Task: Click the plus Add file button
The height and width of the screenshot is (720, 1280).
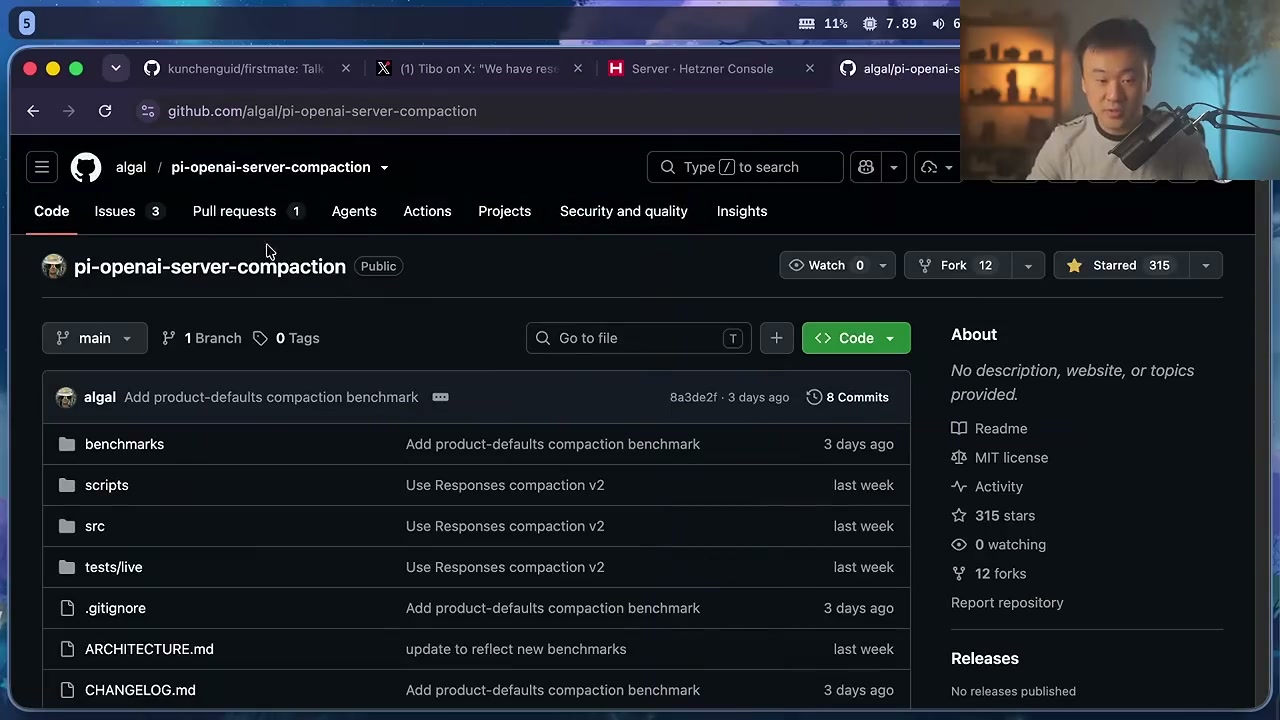Action: (776, 338)
